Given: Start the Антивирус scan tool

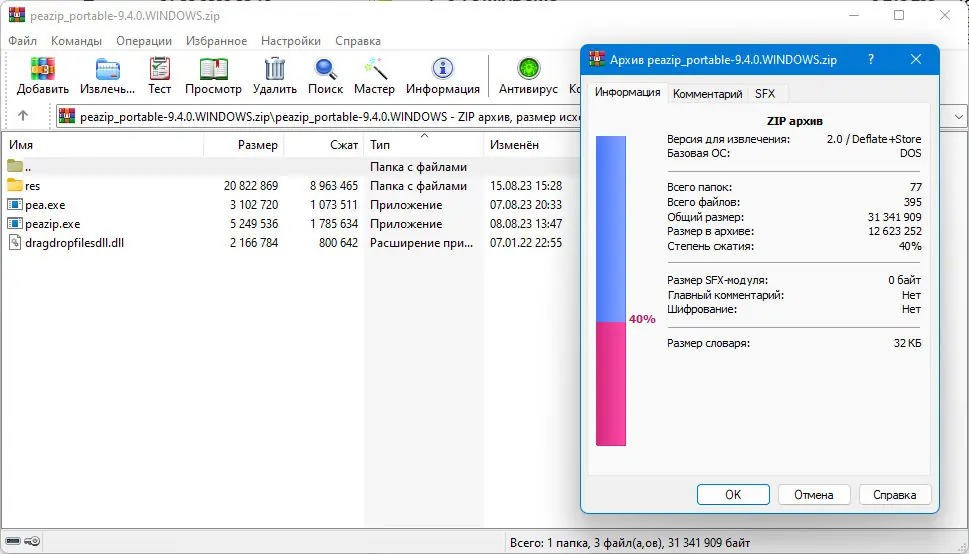Looking at the screenshot, I should click(x=528, y=69).
